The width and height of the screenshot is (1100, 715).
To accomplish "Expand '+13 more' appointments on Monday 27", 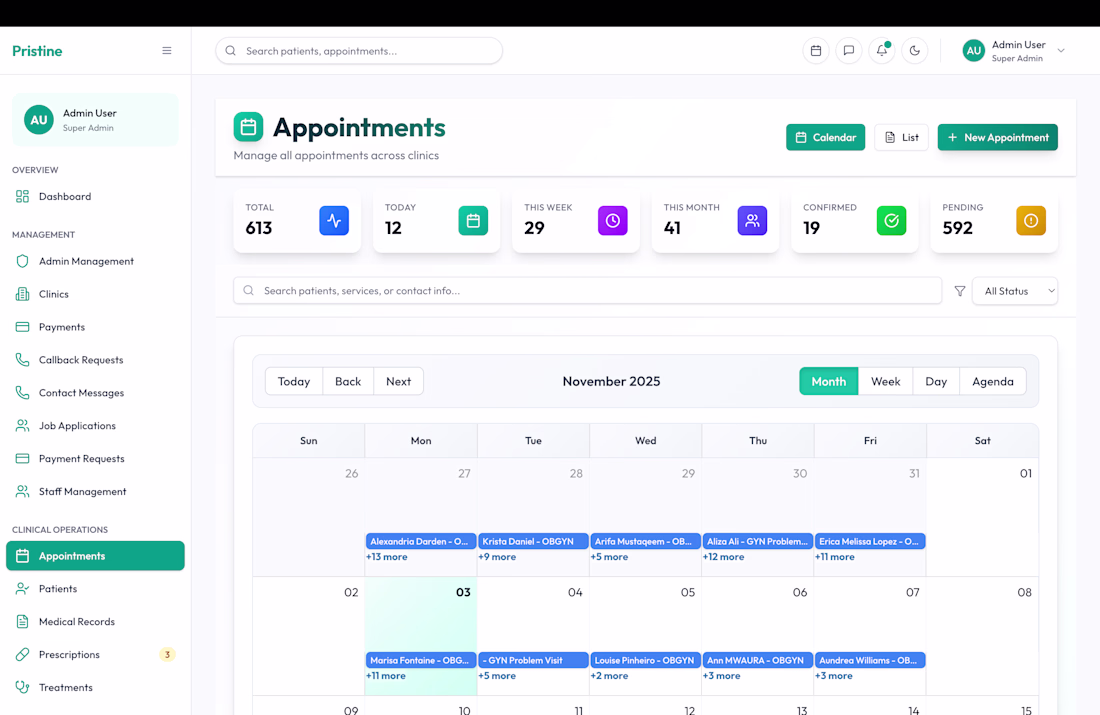I will pyautogui.click(x=387, y=556).
